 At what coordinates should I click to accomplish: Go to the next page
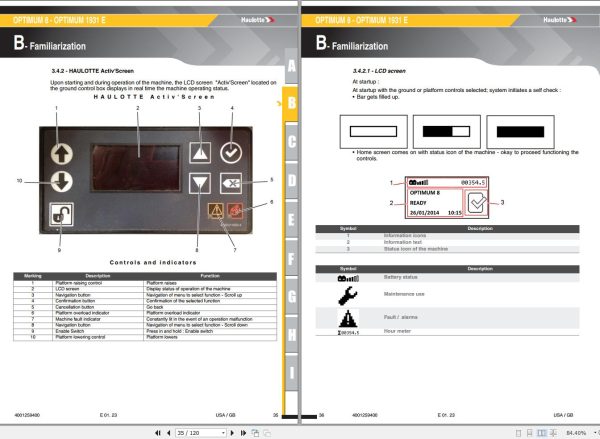(x=232, y=433)
